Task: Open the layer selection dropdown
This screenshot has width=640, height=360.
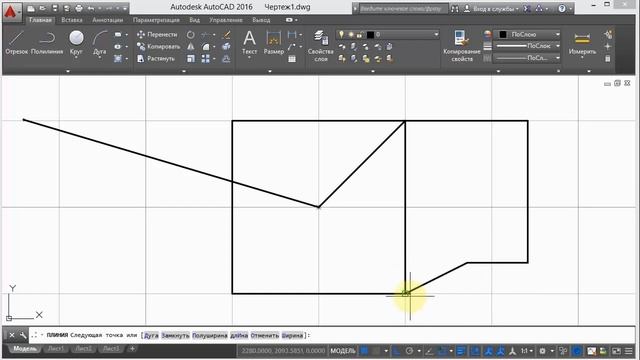Action: coord(436,35)
